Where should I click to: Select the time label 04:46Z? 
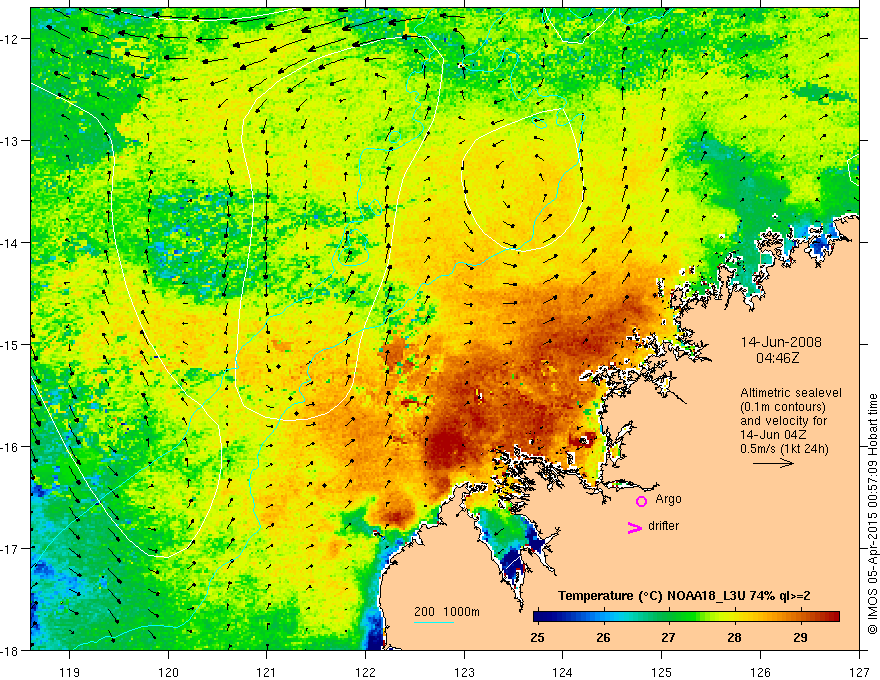[x=777, y=358]
